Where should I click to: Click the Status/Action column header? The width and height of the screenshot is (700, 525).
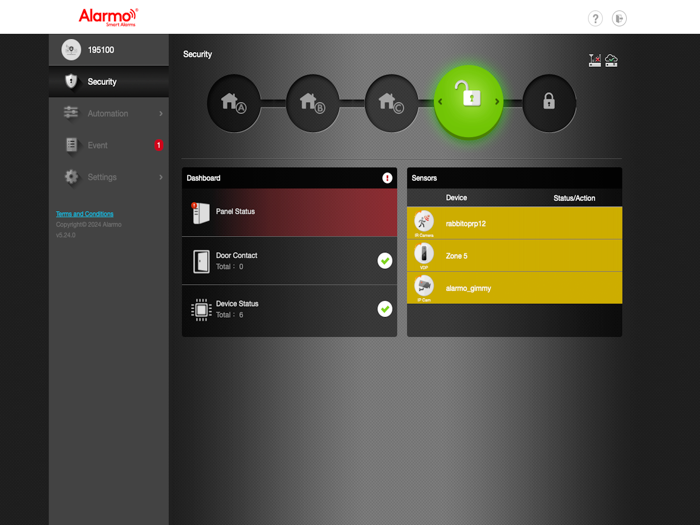(x=574, y=198)
